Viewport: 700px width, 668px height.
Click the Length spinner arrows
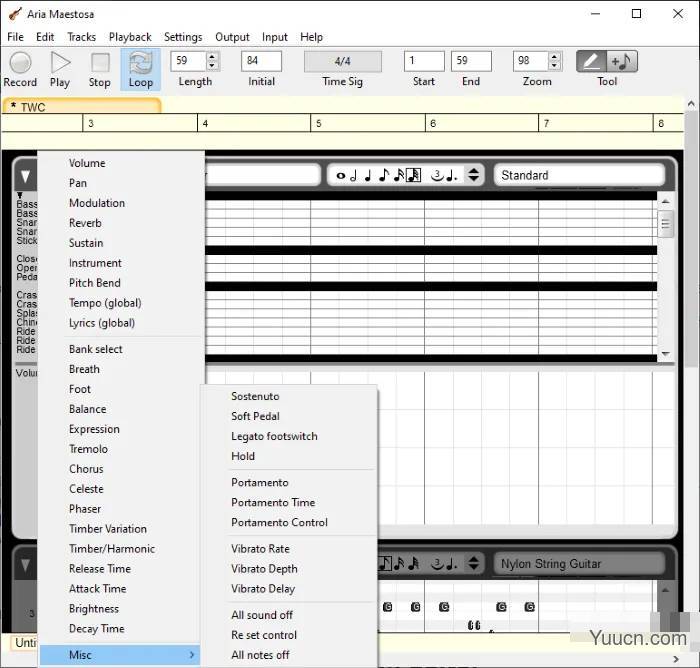pos(212,61)
